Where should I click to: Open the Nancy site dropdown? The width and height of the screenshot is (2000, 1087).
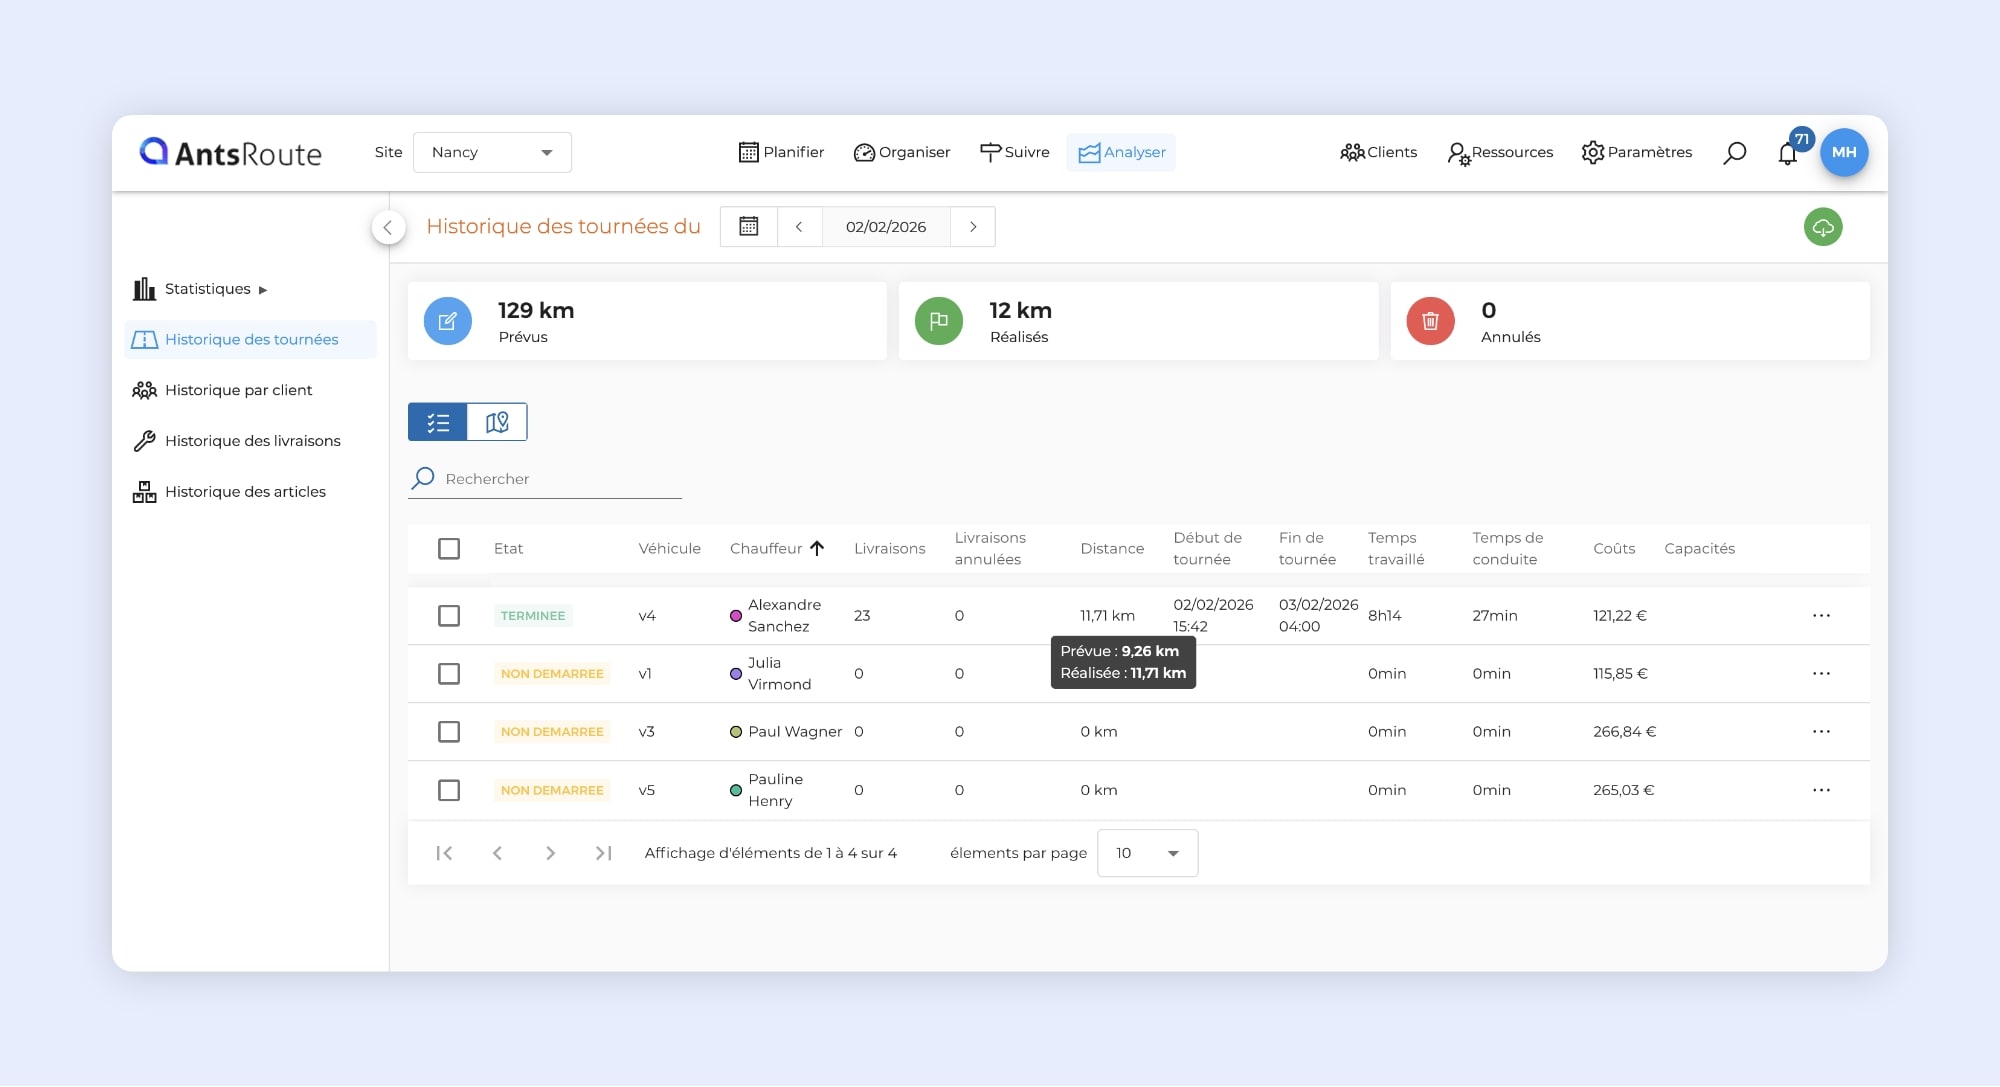tap(492, 153)
